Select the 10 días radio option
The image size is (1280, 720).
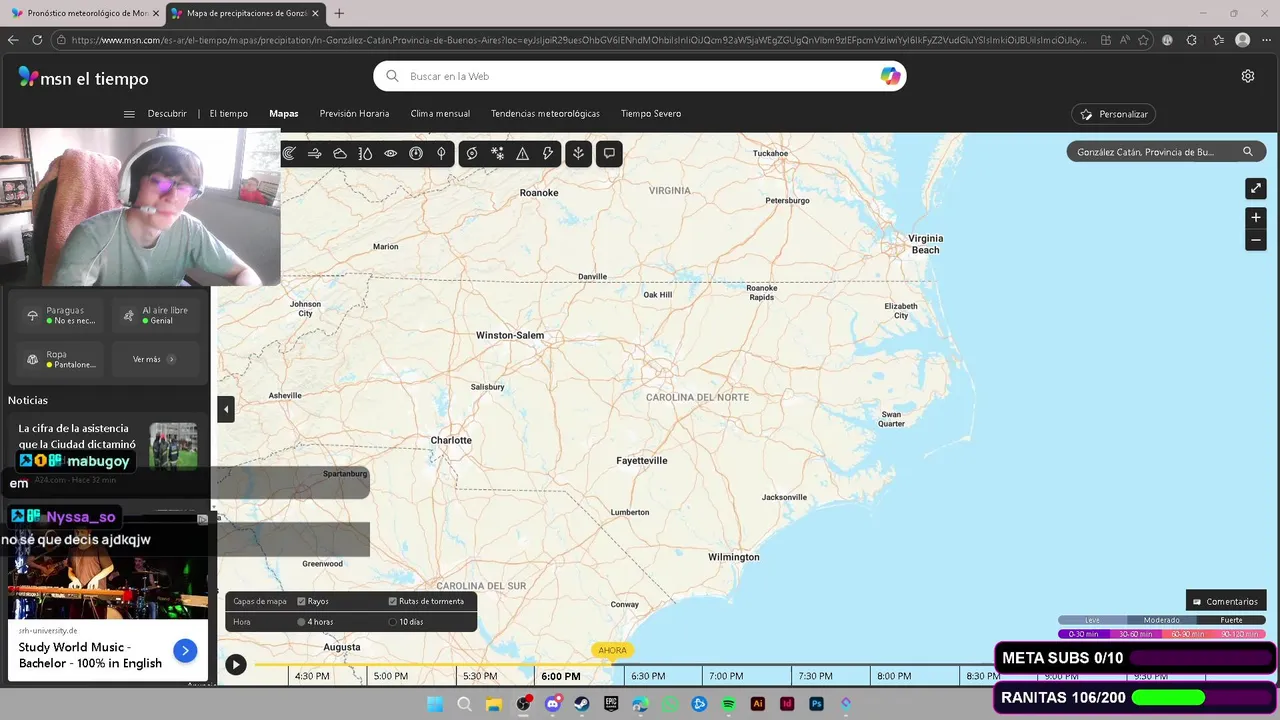[x=393, y=622]
